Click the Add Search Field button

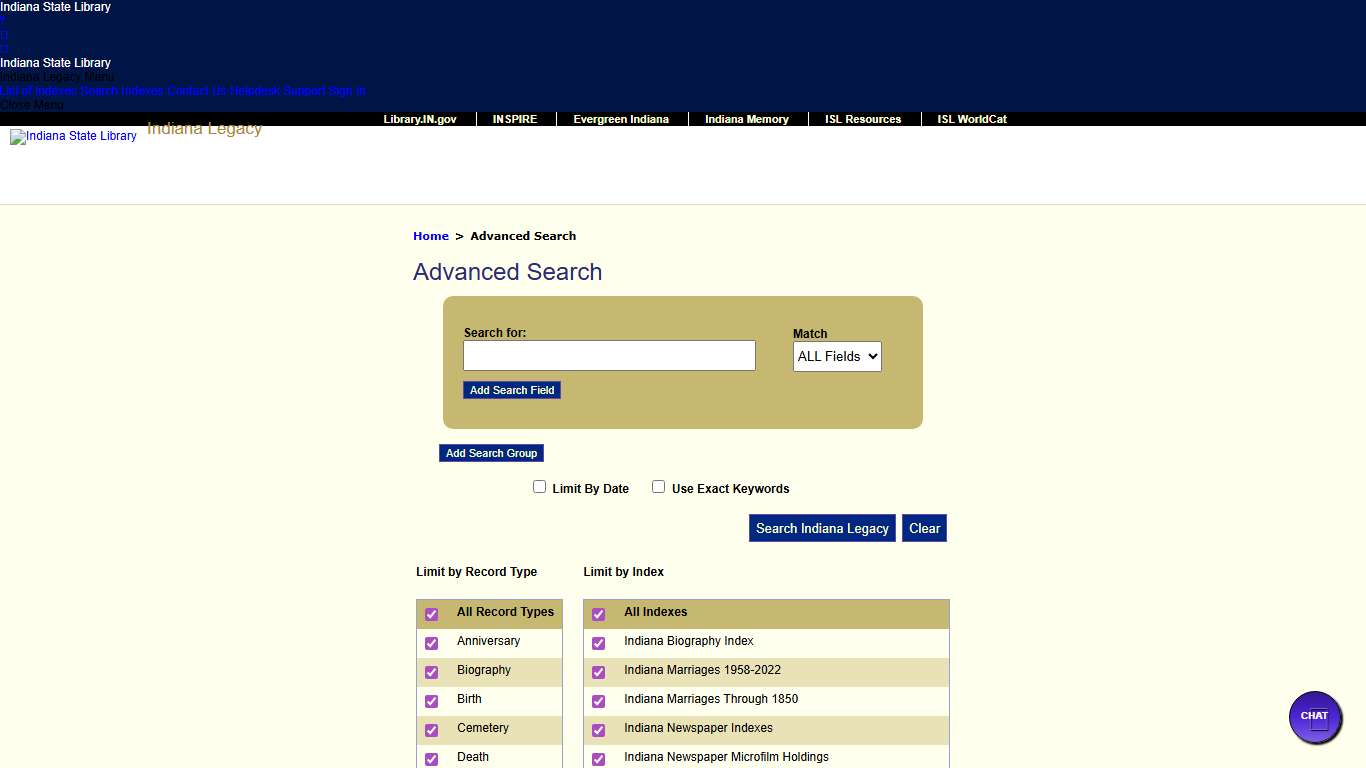pyautogui.click(x=512, y=390)
